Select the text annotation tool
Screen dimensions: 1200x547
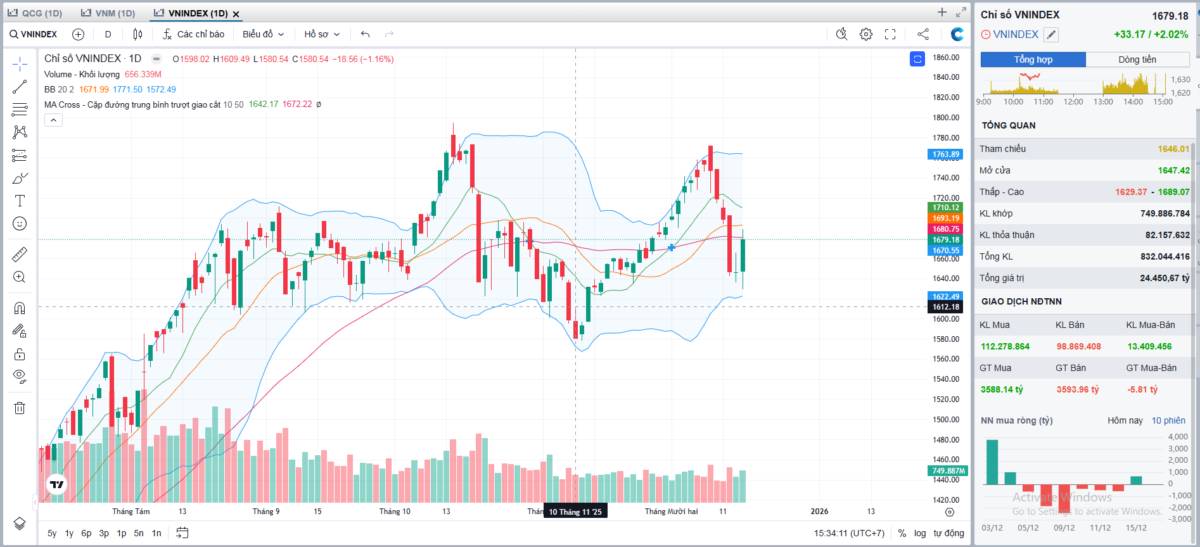(19, 200)
